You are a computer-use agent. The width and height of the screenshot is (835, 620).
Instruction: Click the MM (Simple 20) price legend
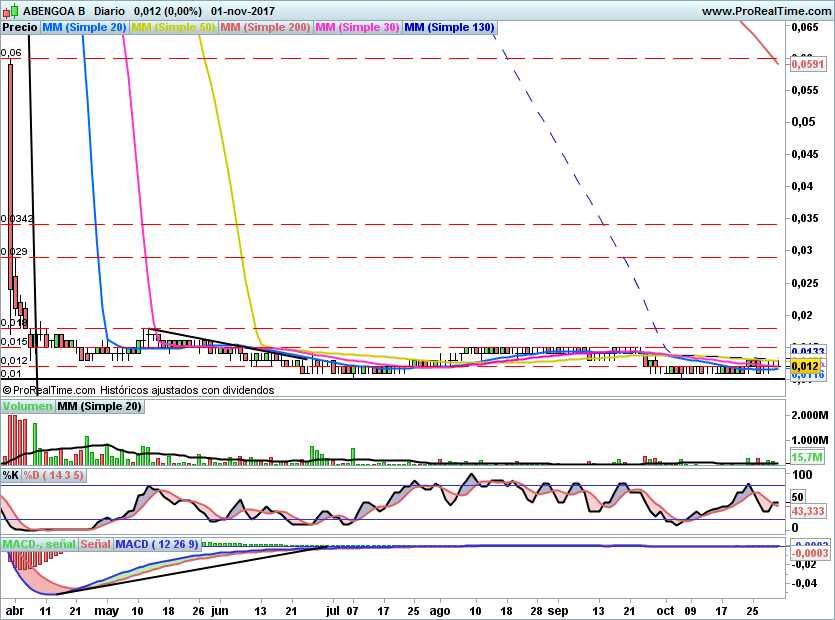84,28
